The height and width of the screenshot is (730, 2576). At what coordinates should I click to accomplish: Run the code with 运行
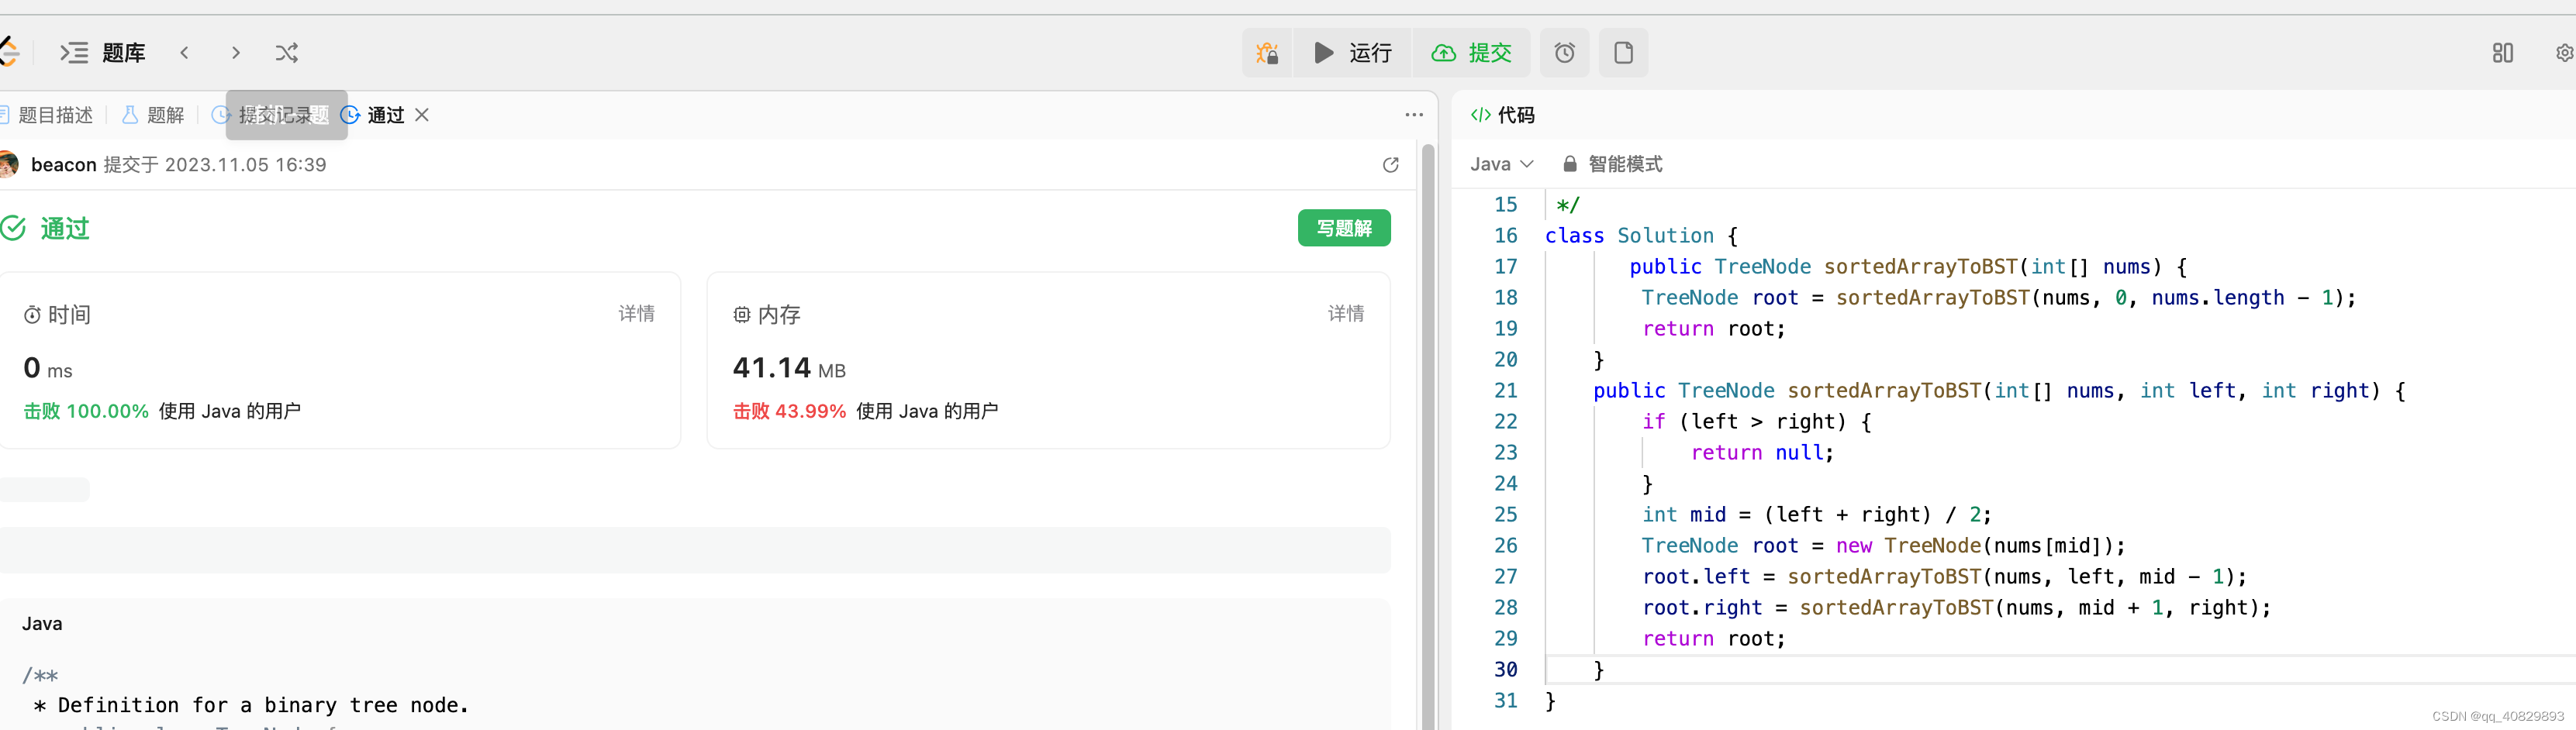1352,53
